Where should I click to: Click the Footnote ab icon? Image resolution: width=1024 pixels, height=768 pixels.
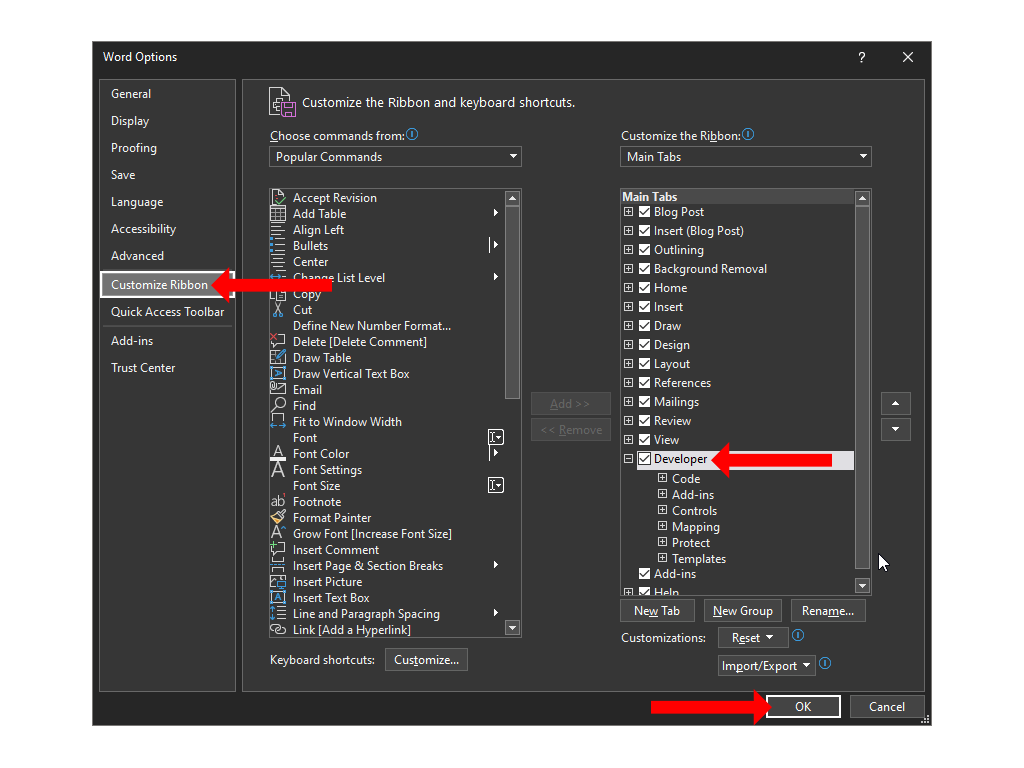pyautogui.click(x=278, y=502)
